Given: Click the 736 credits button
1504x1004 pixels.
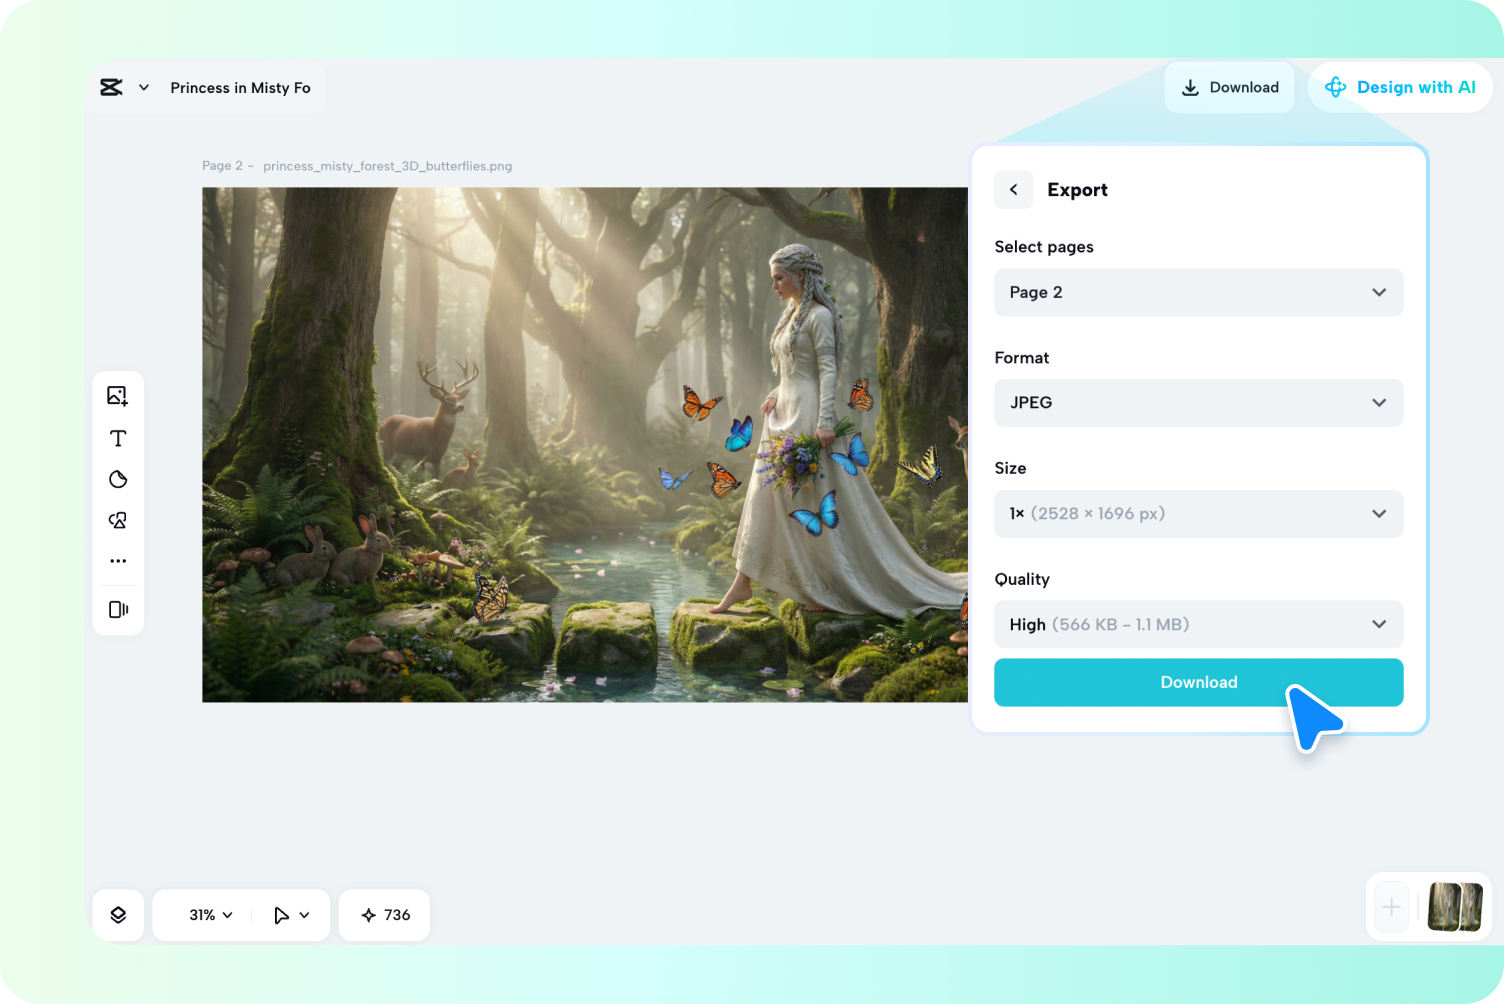Looking at the screenshot, I should coord(385,915).
